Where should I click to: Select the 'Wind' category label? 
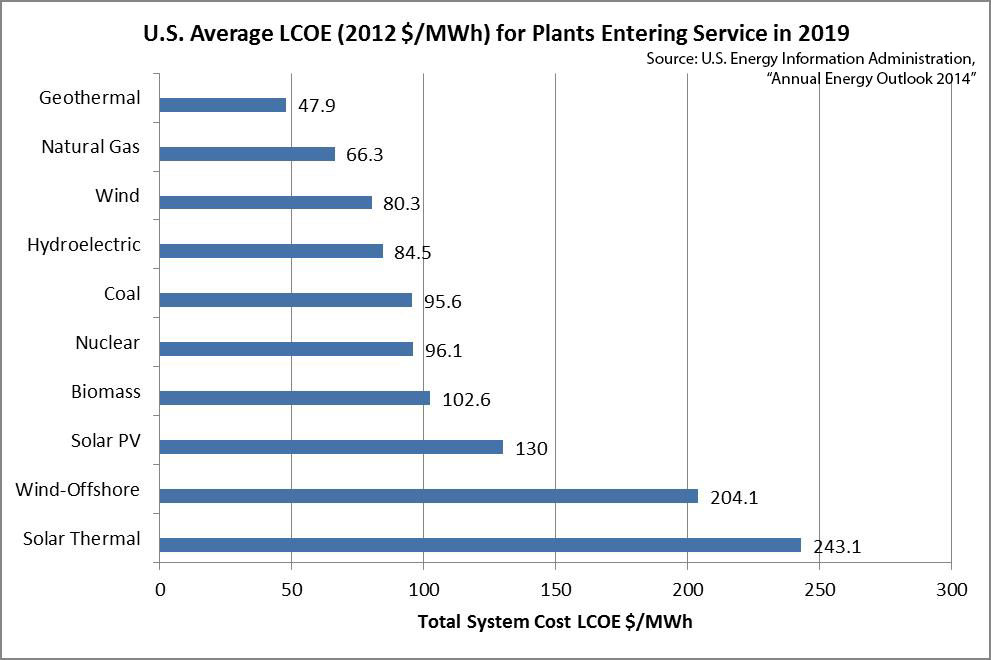coord(118,196)
